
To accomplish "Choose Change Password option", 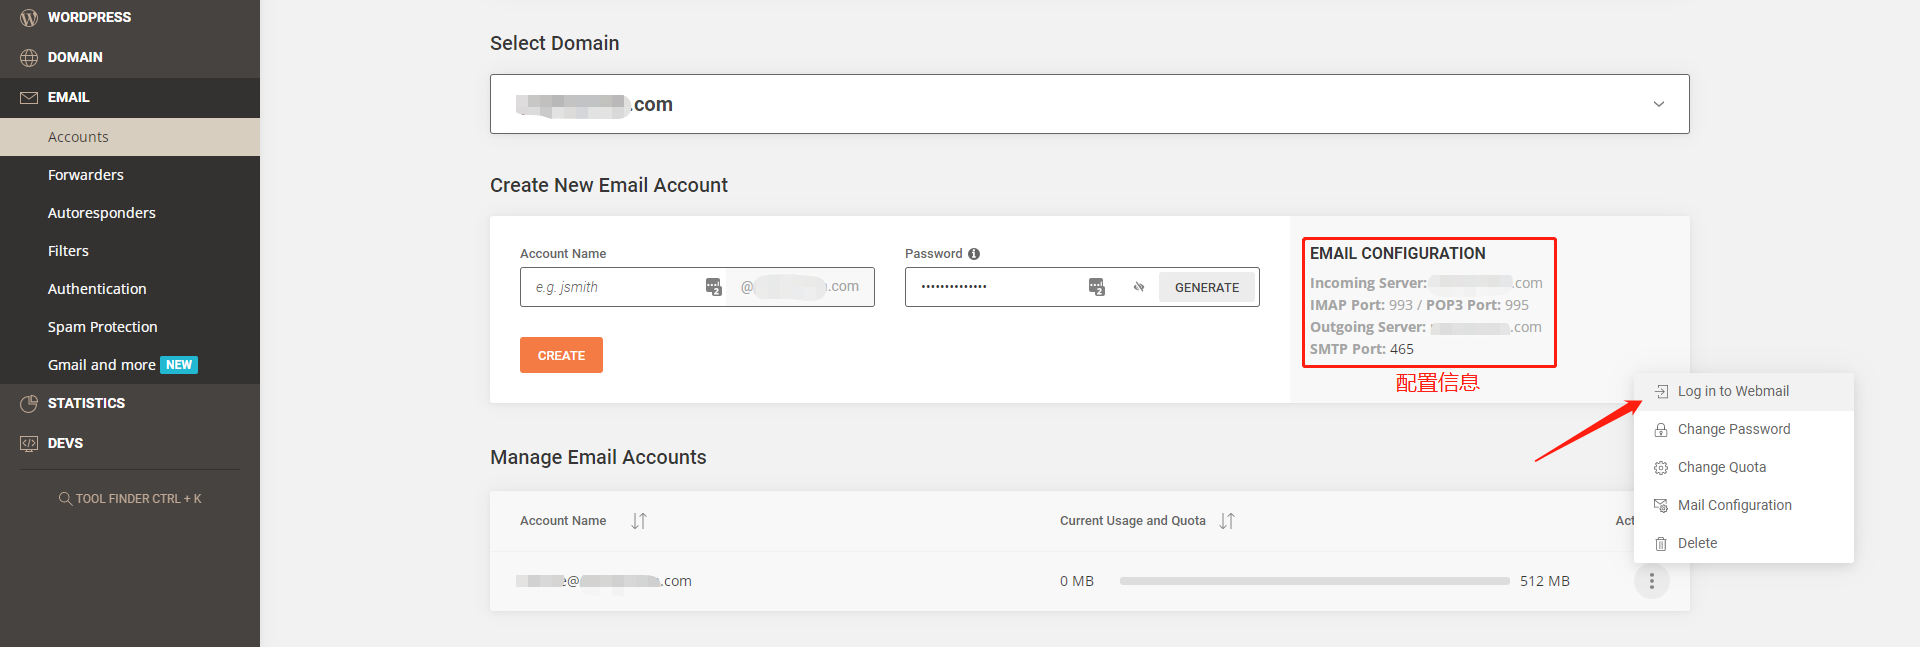I will point(1744,430).
